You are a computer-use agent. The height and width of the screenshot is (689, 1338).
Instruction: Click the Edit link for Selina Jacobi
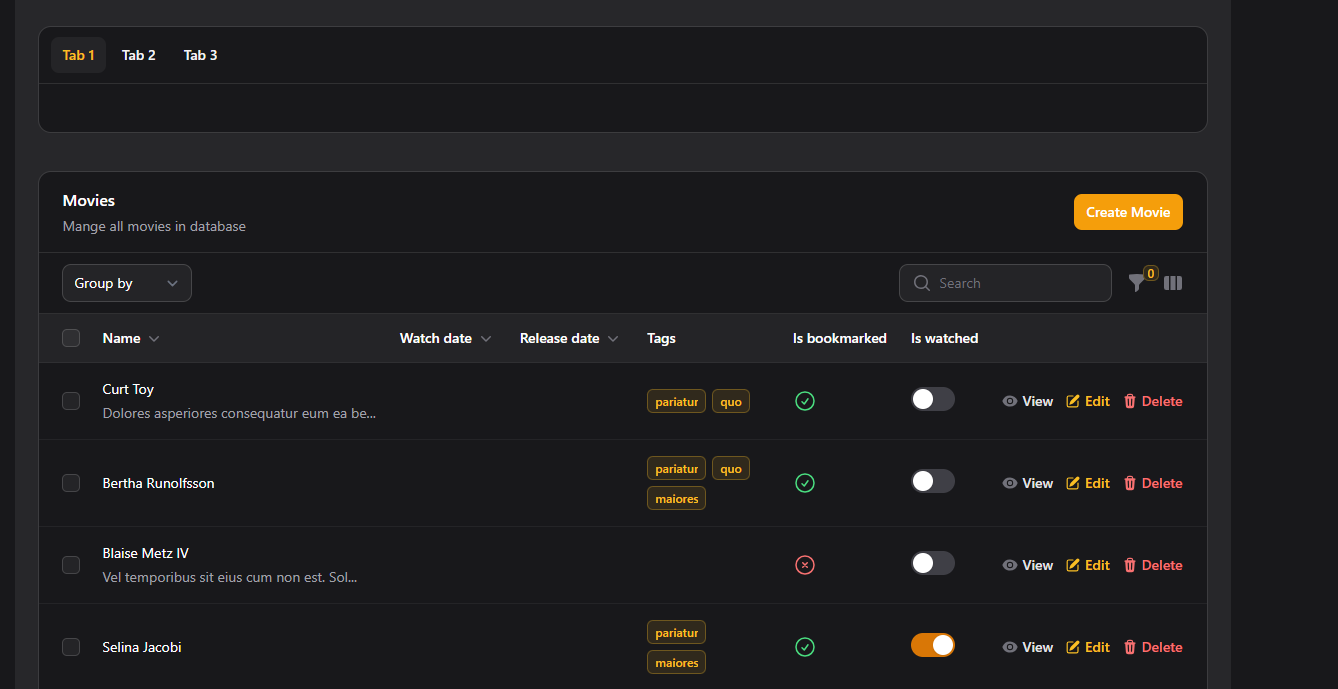1088,647
